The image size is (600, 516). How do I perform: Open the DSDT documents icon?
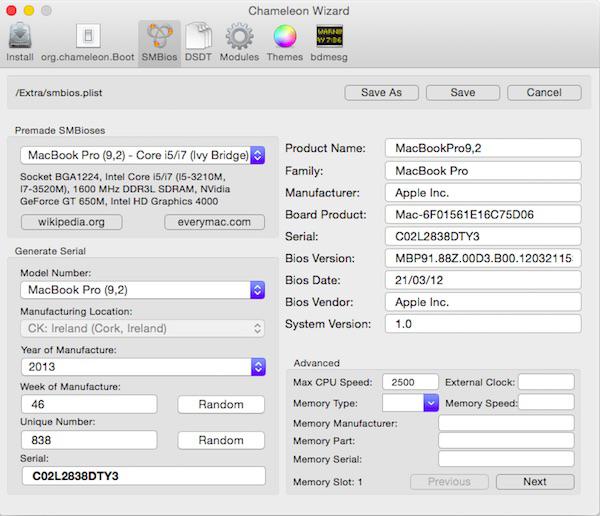click(x=198, y=42)
